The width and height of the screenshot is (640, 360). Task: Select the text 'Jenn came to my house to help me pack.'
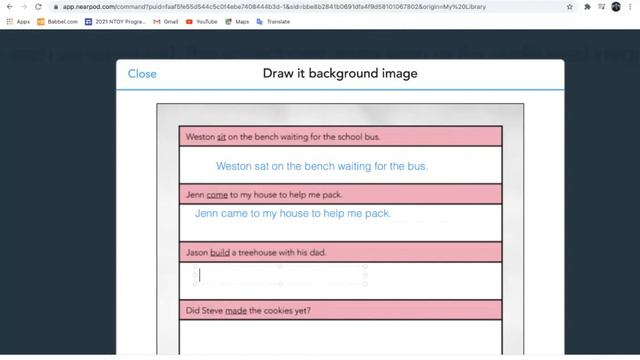click(x=293, y=213)
